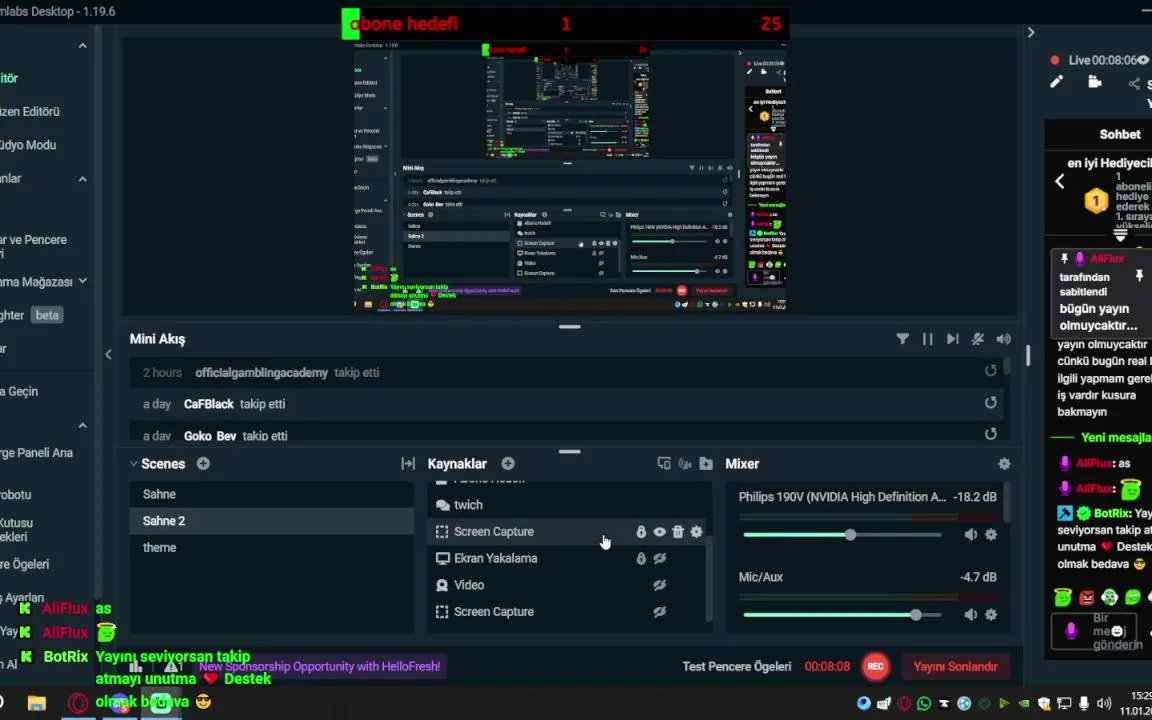Click the chat message input field
This screenshot has width=1152, height=720.
[x=1095, y=632]
